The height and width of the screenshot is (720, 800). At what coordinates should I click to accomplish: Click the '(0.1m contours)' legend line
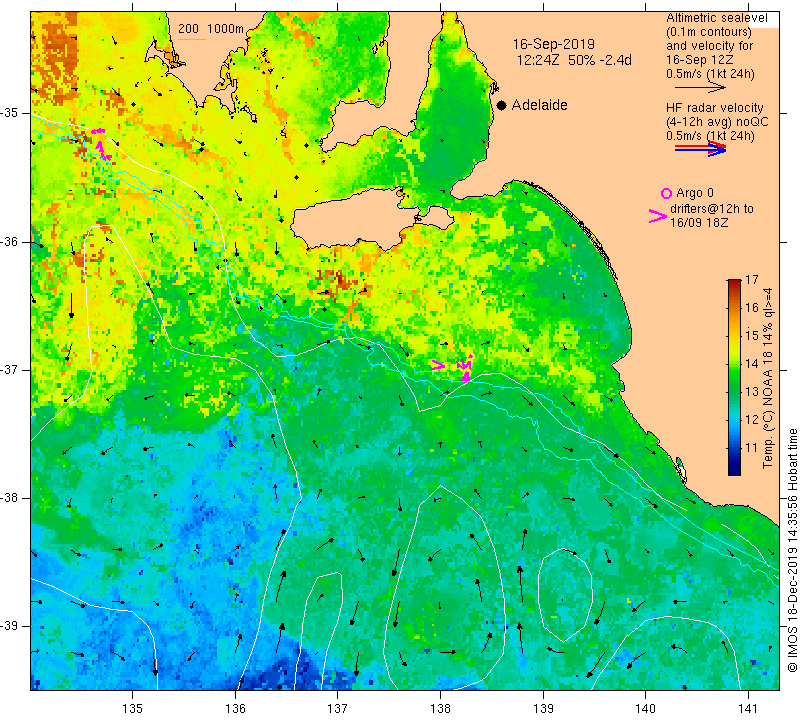pos(709,32)
